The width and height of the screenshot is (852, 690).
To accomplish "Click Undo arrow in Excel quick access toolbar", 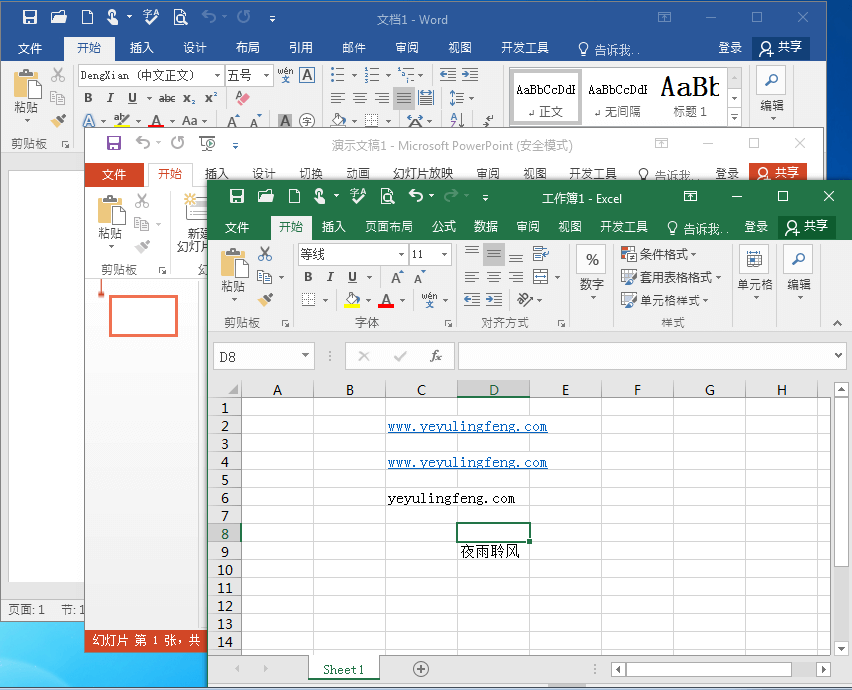I will tap(416, 196).
